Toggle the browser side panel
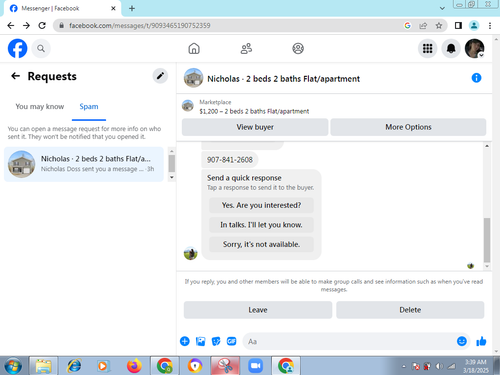 tap(458, 26)
